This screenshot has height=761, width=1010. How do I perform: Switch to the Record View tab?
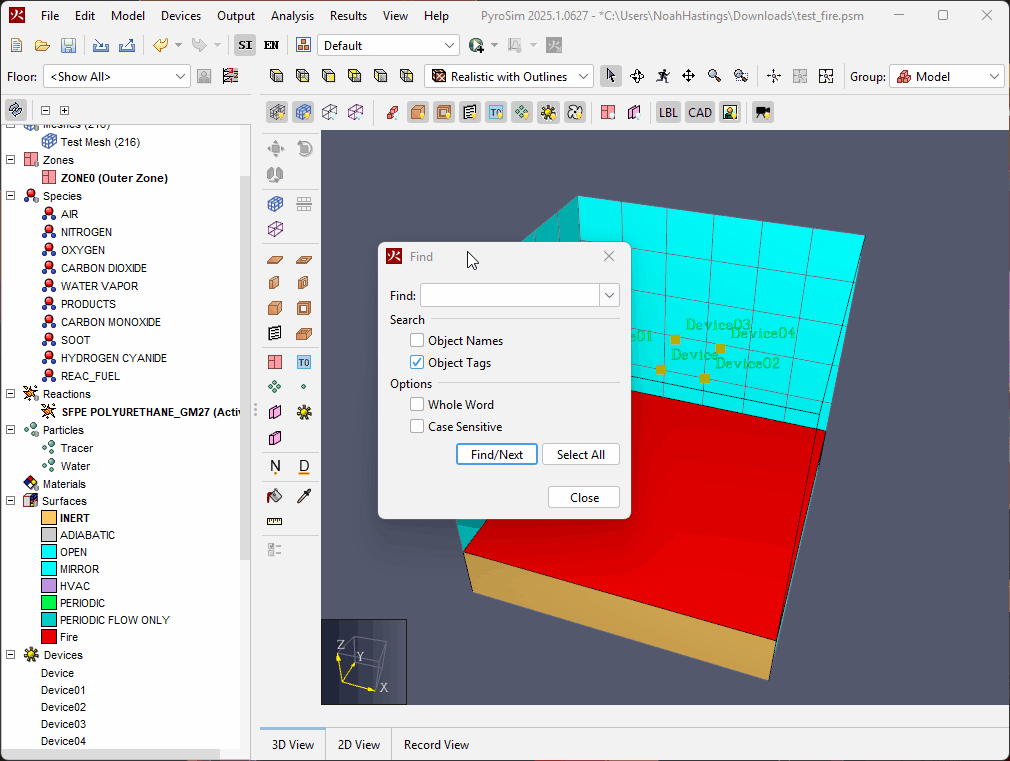[x=436, y=744]
